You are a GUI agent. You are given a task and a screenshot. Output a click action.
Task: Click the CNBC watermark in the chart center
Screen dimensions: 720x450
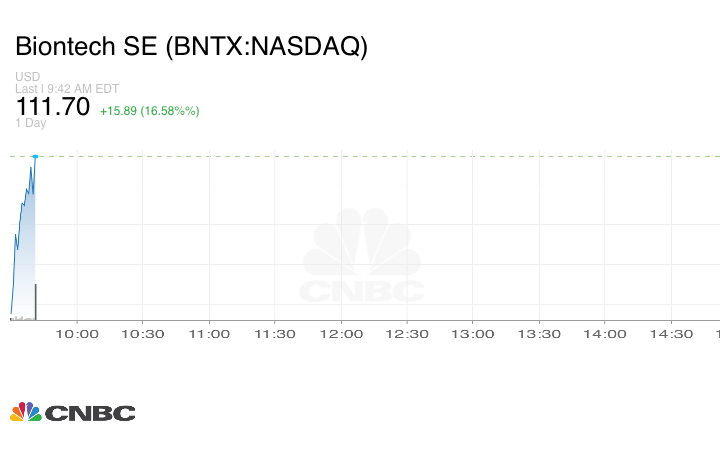pyautogui.click(x=363, y=258)
